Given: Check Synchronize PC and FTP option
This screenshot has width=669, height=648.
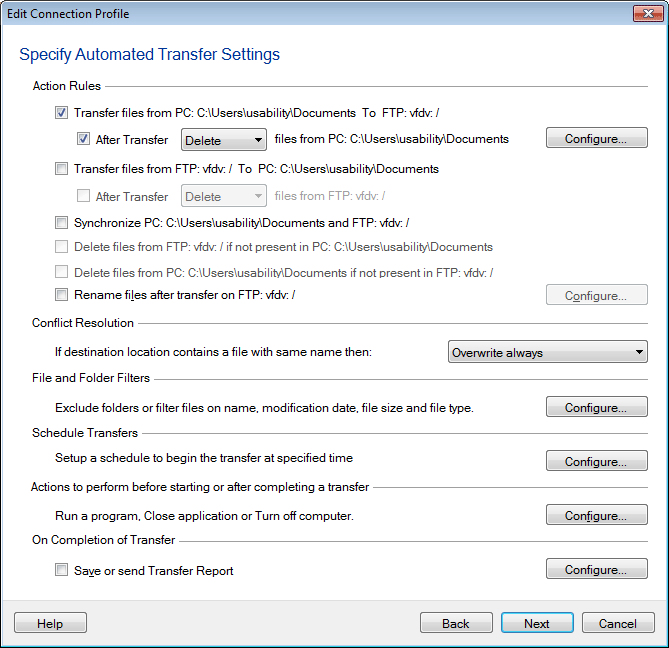Looking at the screenshot, I should tap(62, 222).
